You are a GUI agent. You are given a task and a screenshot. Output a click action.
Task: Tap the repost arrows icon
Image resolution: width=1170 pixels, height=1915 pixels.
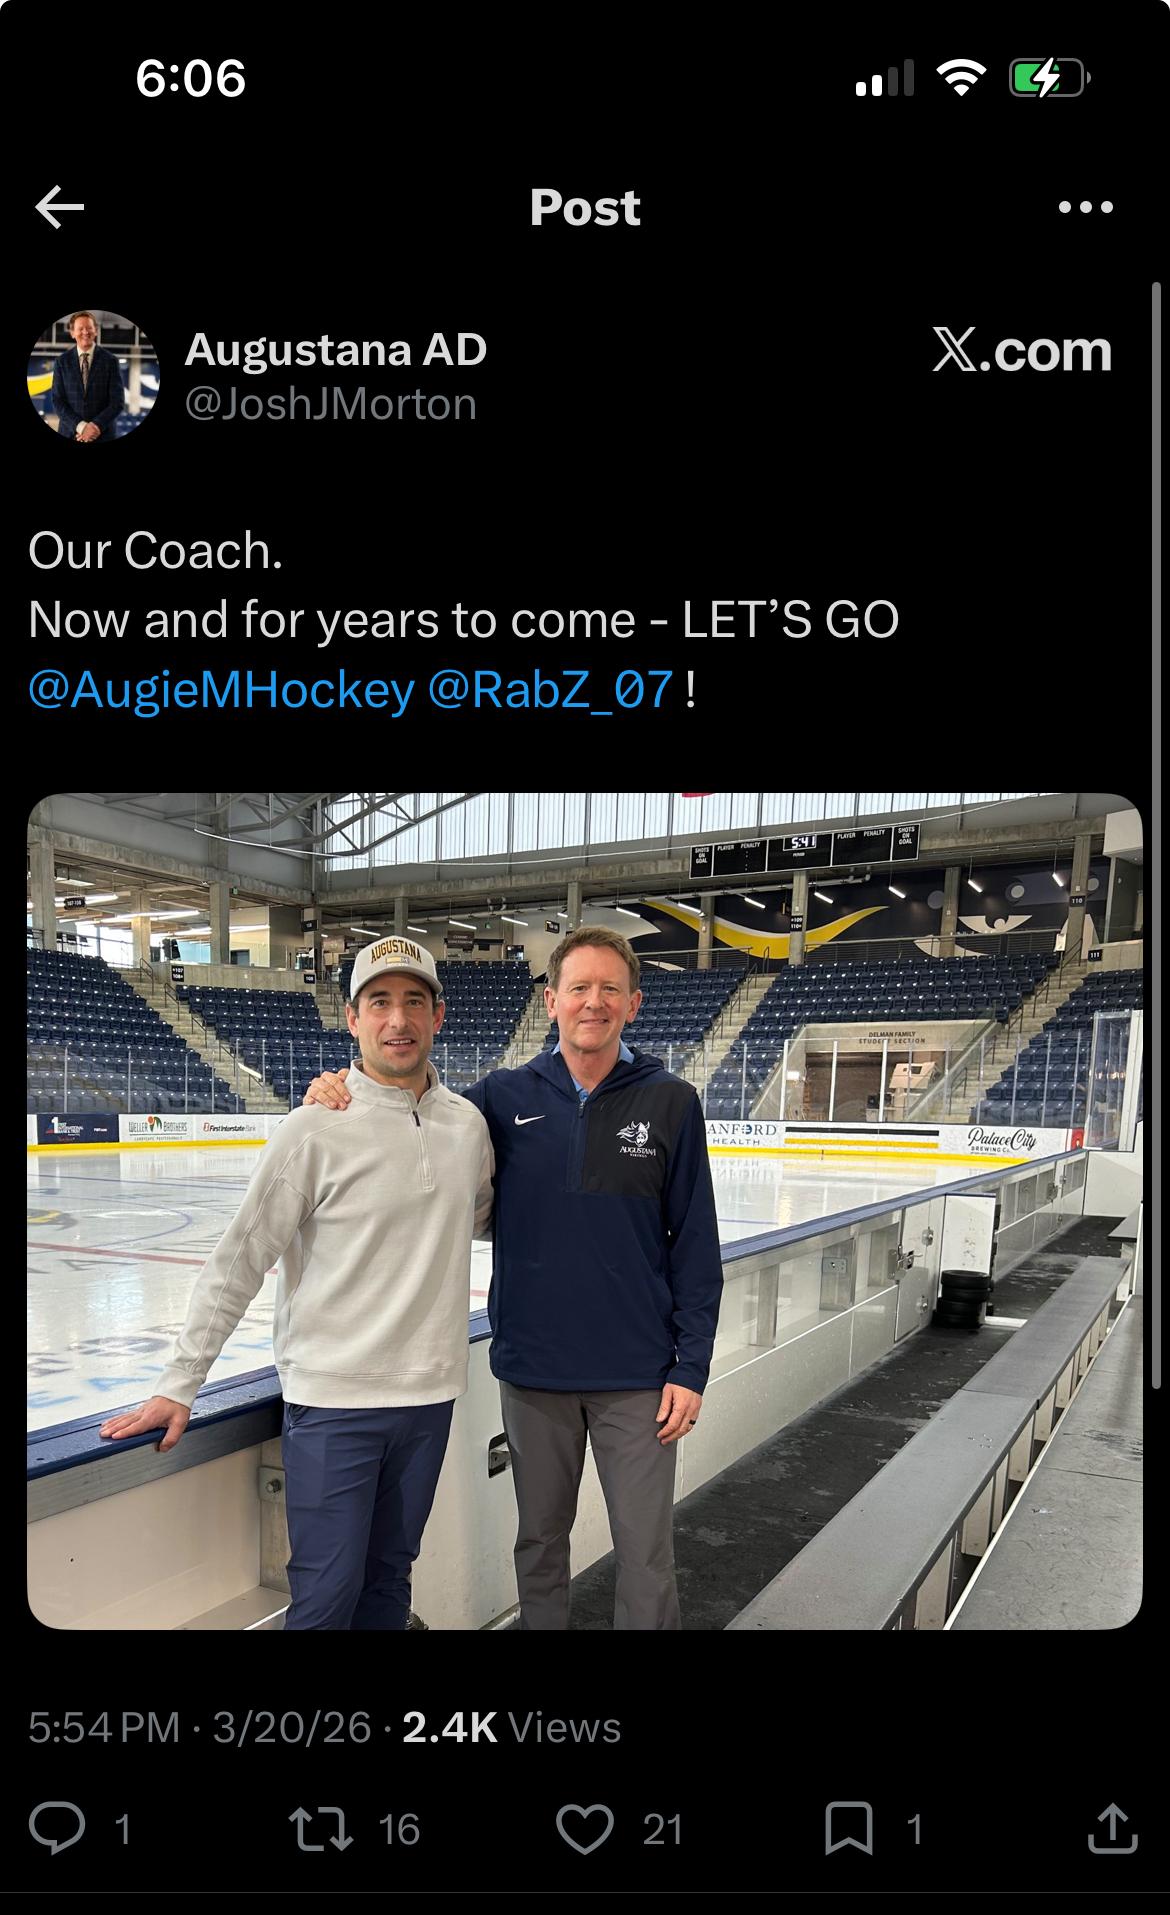[320, 1828]
